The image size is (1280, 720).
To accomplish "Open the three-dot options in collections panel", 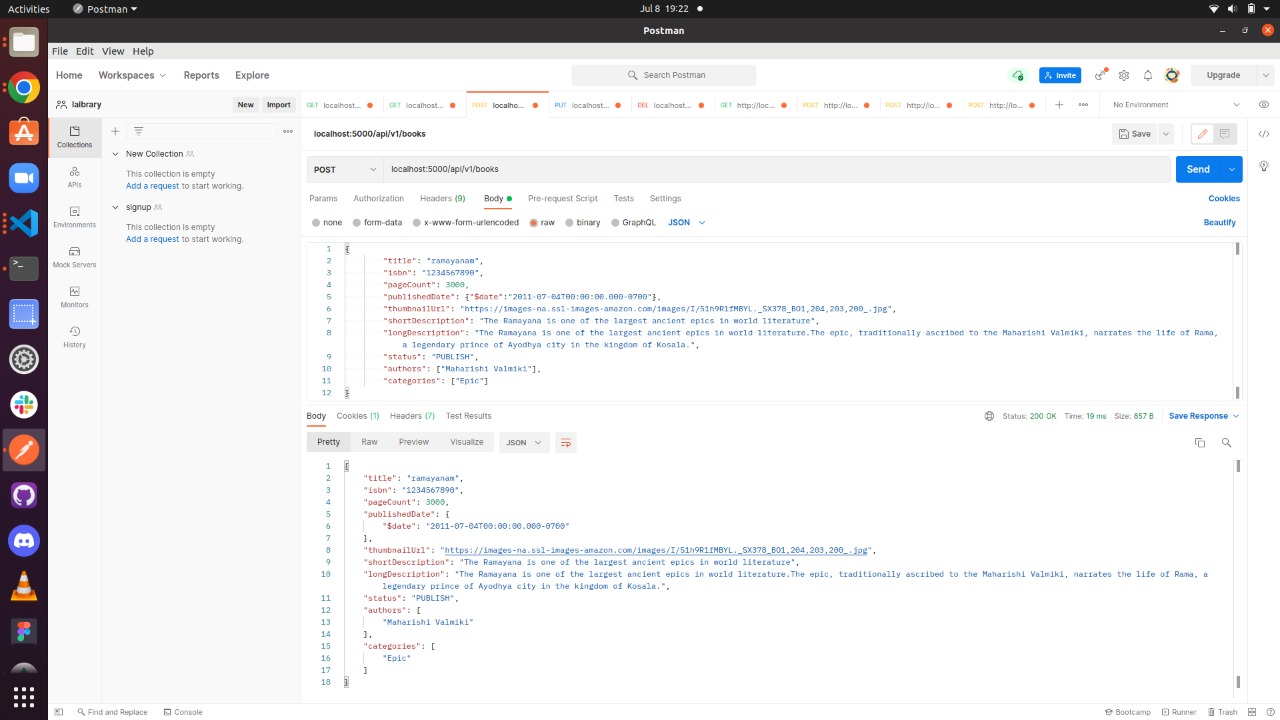I will 288,131.
